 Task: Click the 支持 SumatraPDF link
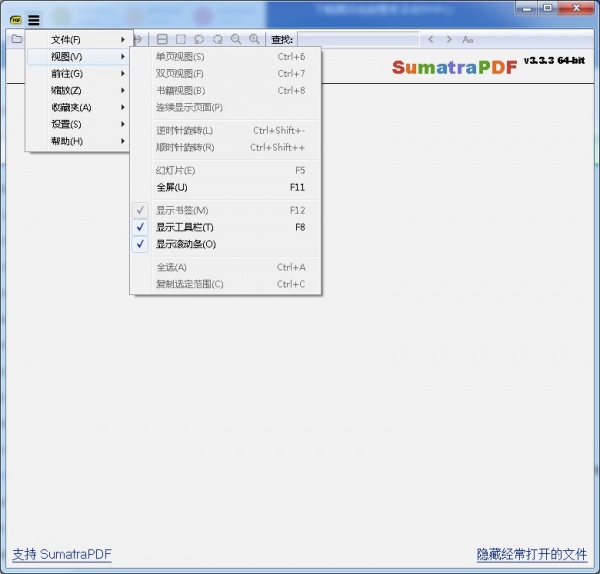(x=61, y=554)
